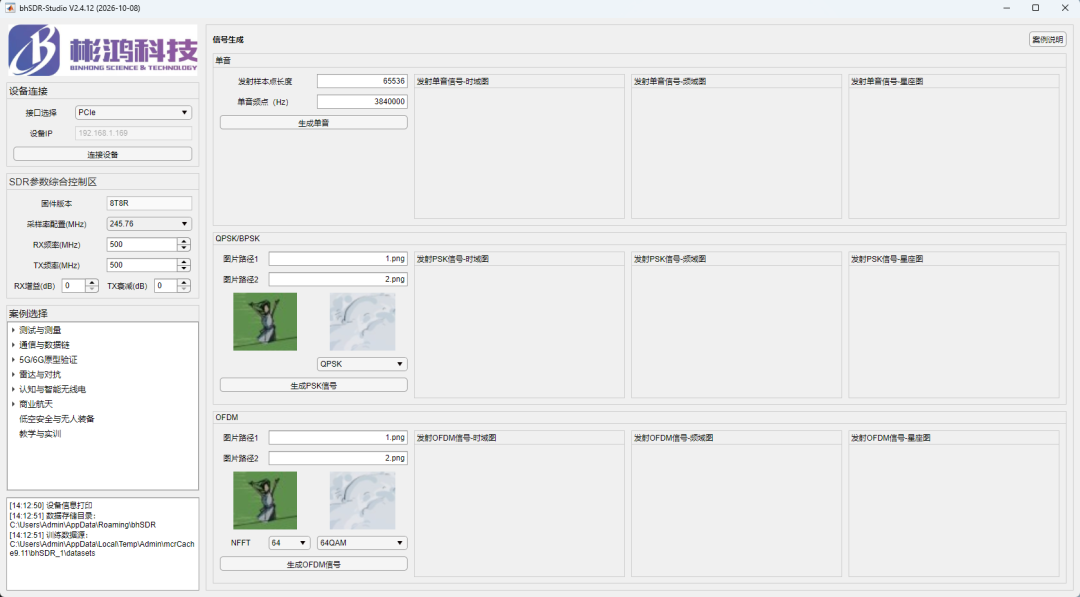
Task: Click 图片路径1 field in QPSK/BPSK section
Action: pos(338,259)
